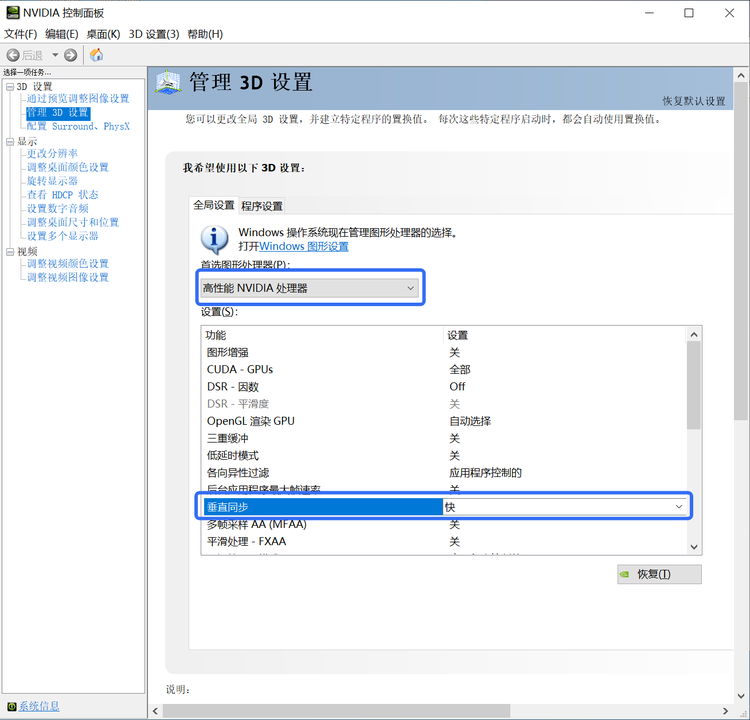Open the Windows 图形设置 link
The image size is (750, 720).
tap(304, 246)
